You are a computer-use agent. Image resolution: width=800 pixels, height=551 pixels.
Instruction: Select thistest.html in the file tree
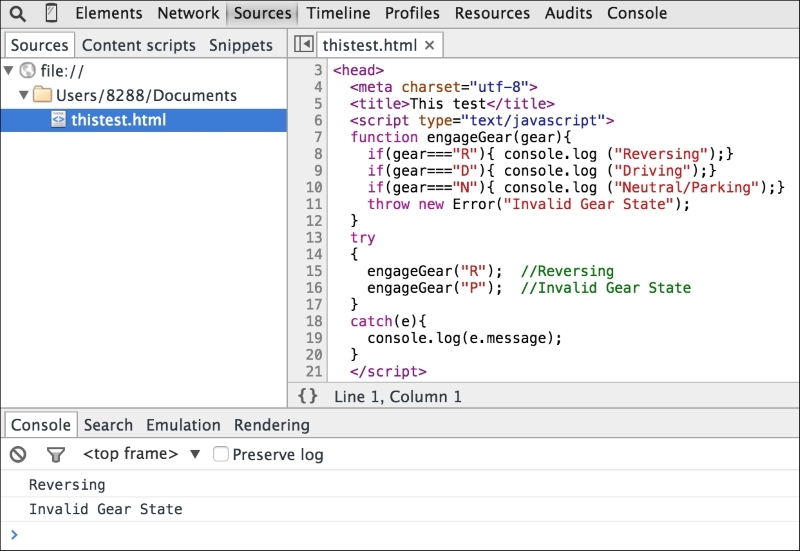[143, 120]
